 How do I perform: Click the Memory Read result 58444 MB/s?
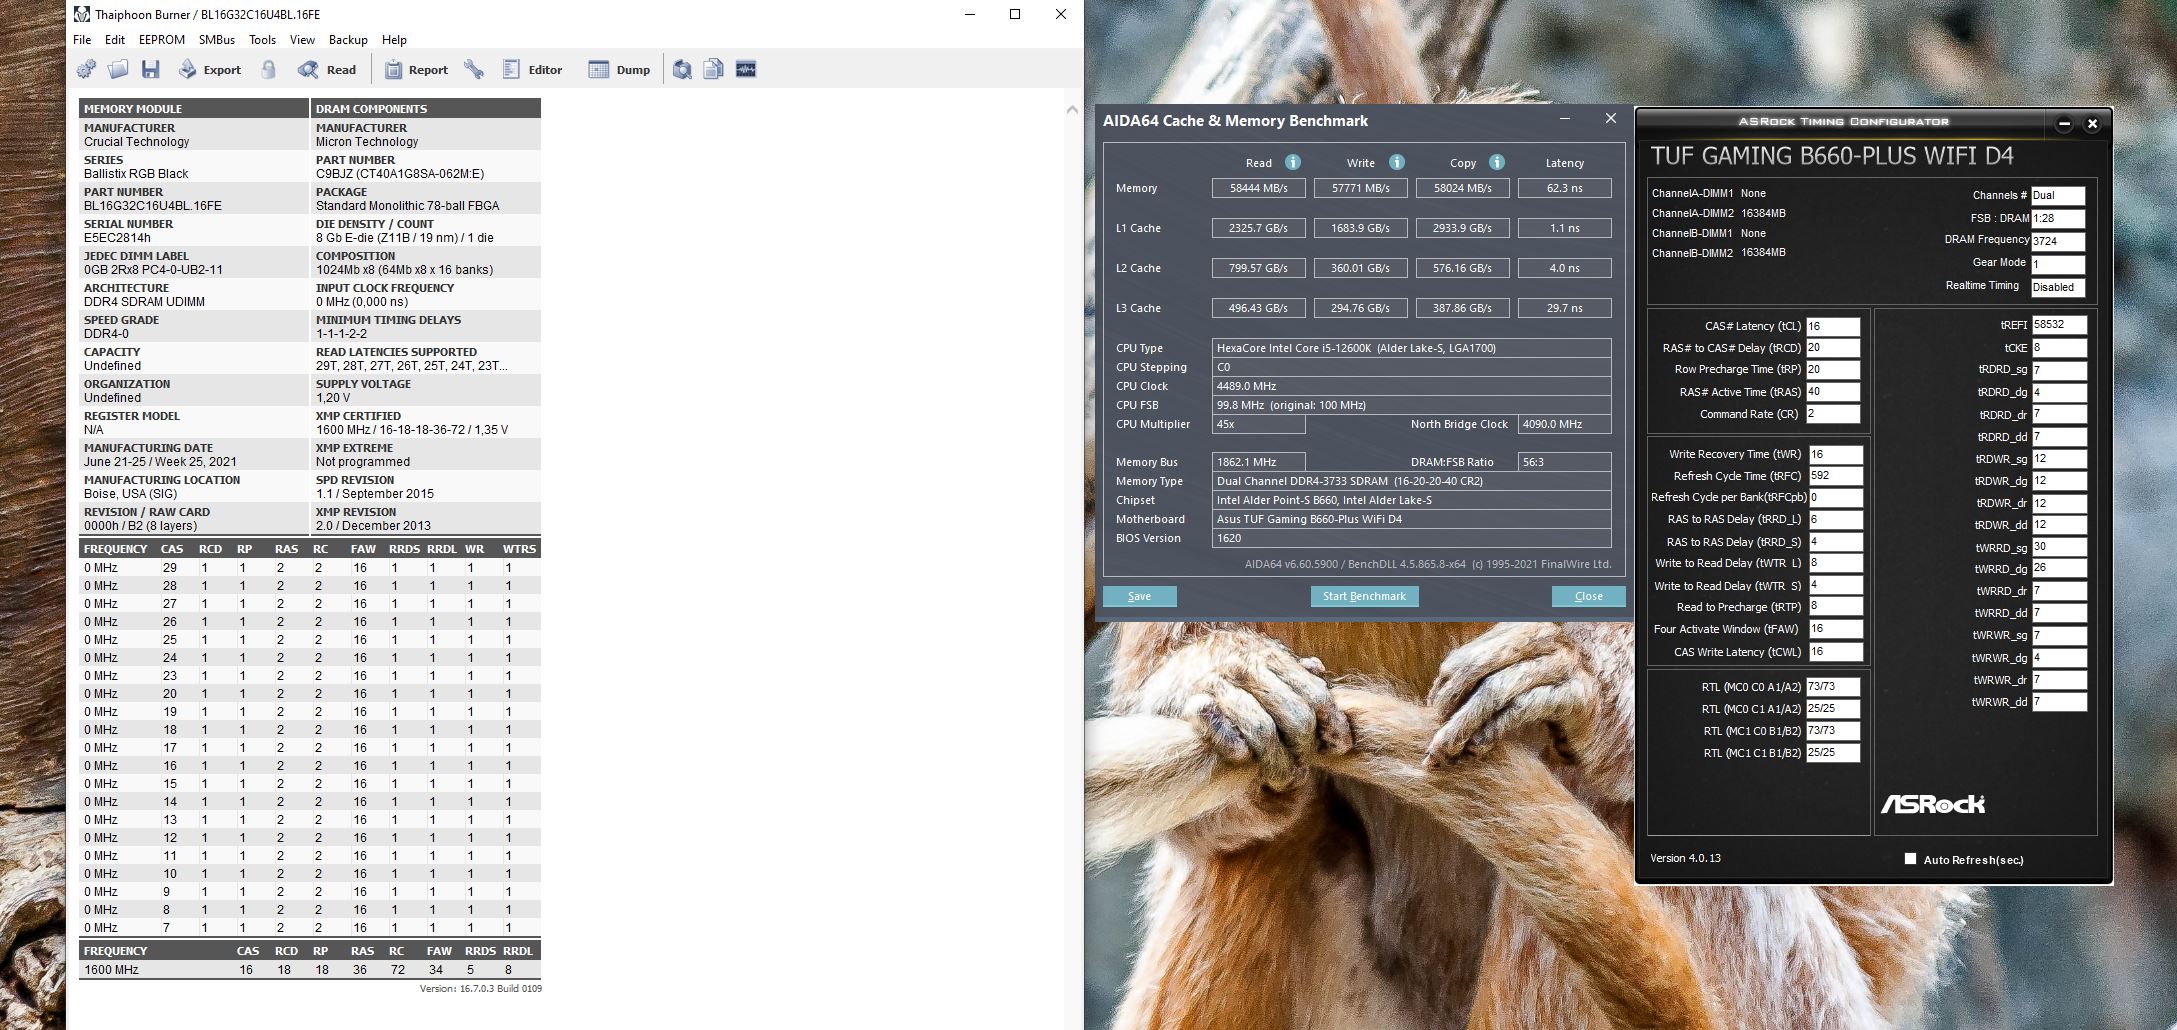pyautogui.click(x=1259, y=188)
